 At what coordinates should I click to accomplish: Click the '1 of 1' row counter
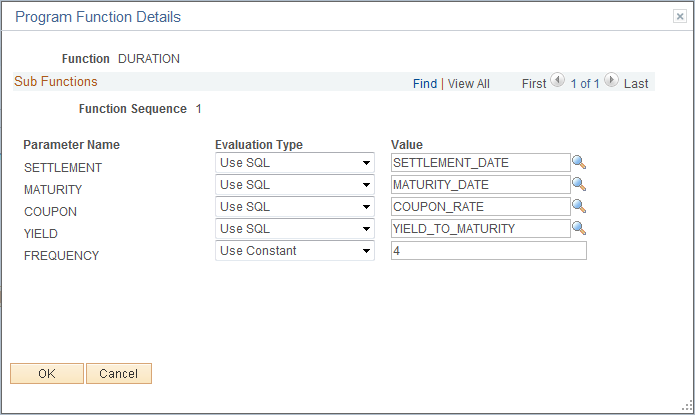(585, 84)
